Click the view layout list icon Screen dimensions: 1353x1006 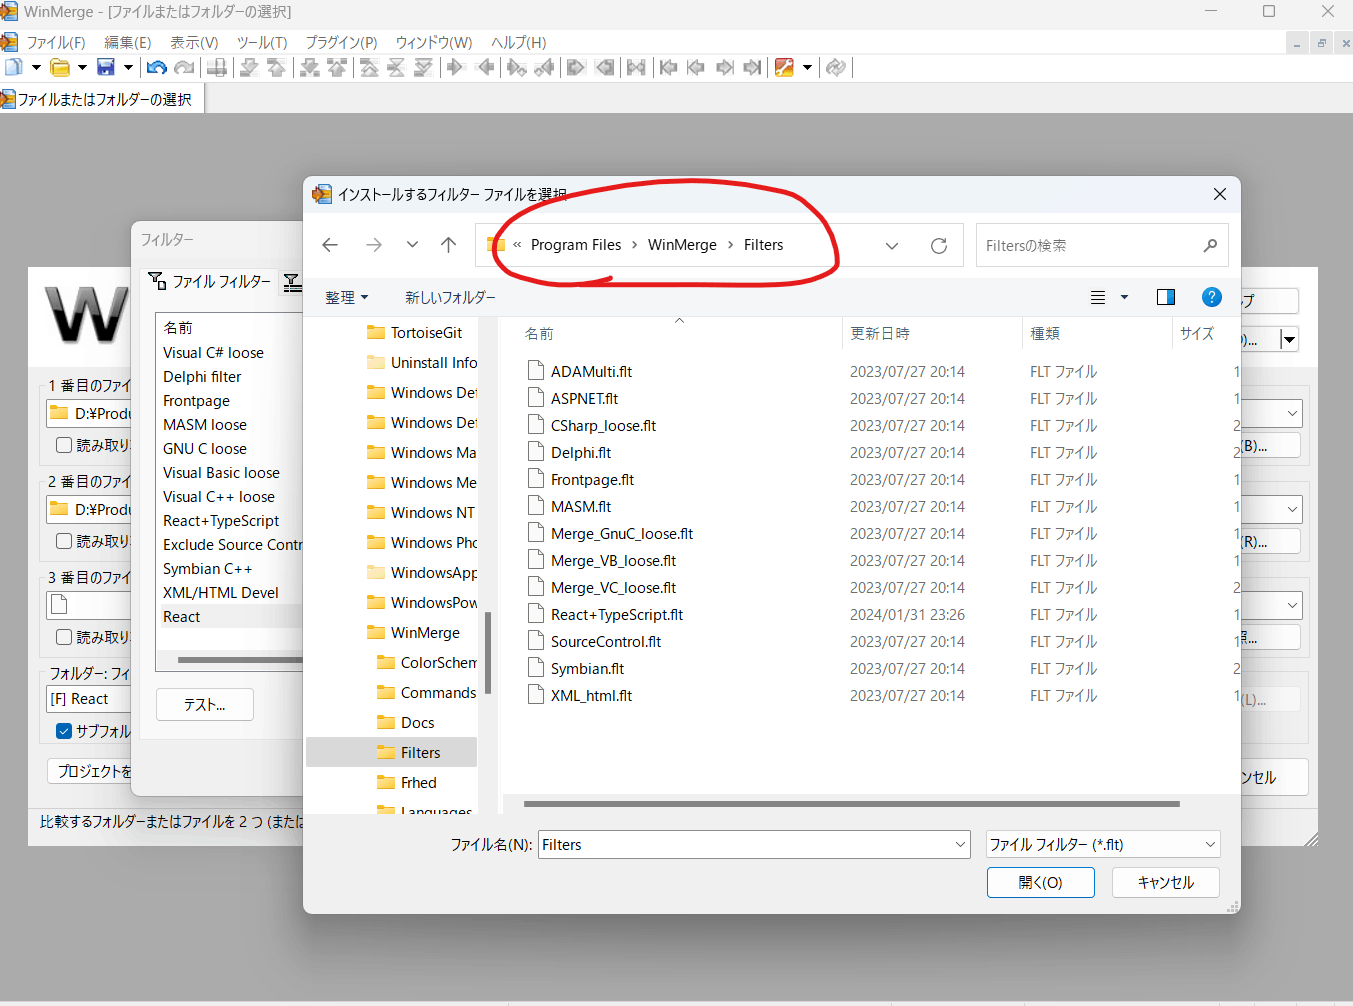pos(1098,297)
